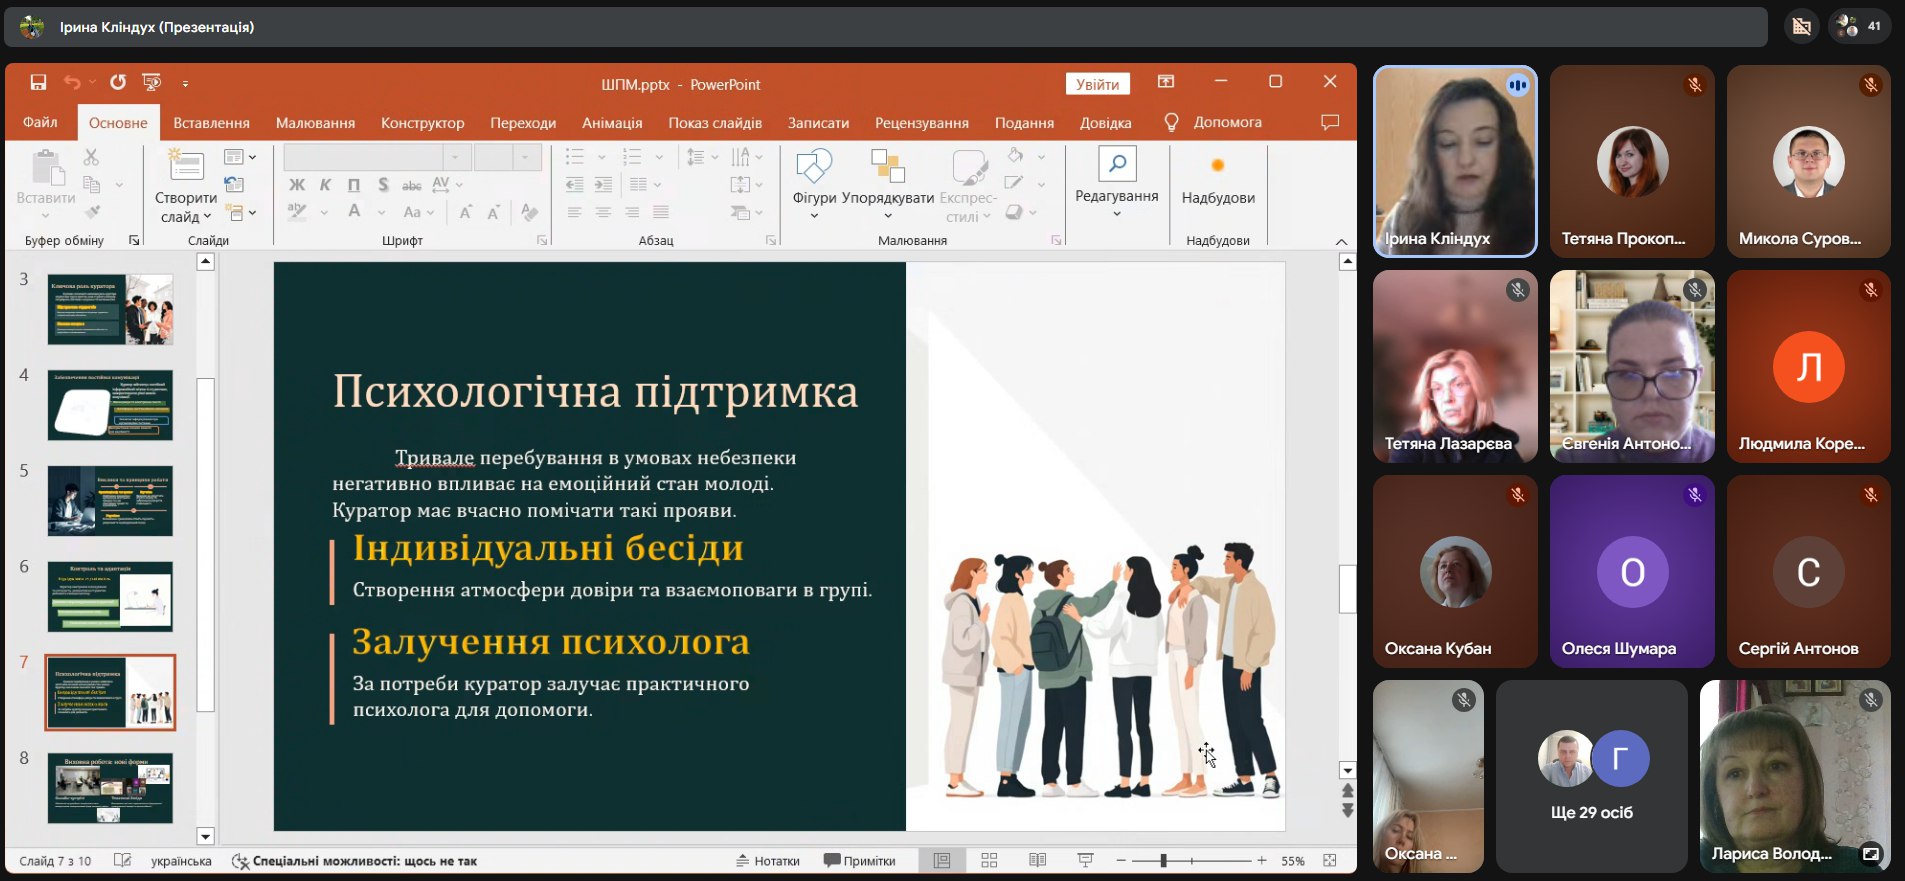Open the font size dropdown
The image size is (1905, 881).
tap(526, 158)
